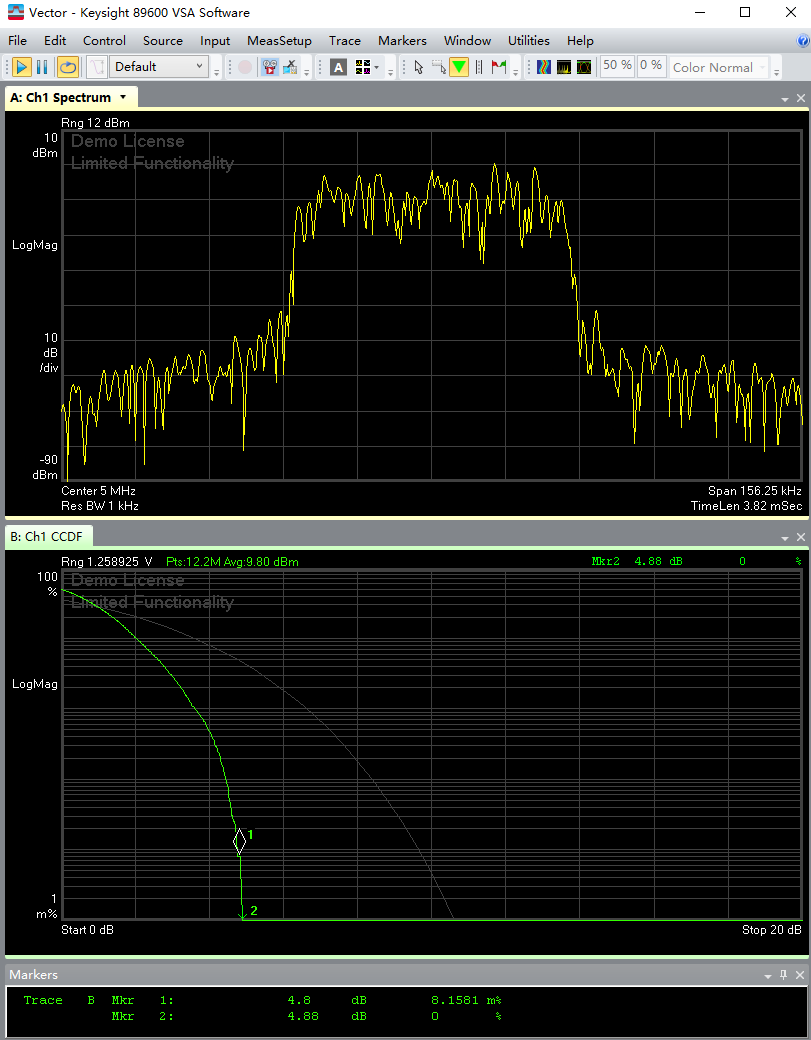
Task: Click the spectrogram color display icon
Action: point(544,67)
